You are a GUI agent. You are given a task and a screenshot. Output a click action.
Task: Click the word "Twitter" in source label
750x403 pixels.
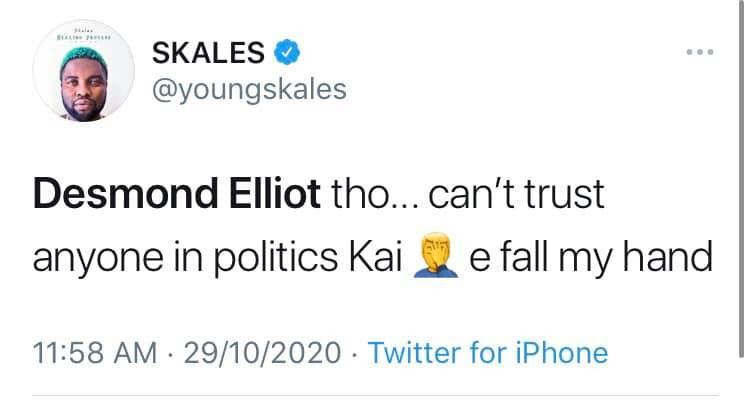coord(414,353)
